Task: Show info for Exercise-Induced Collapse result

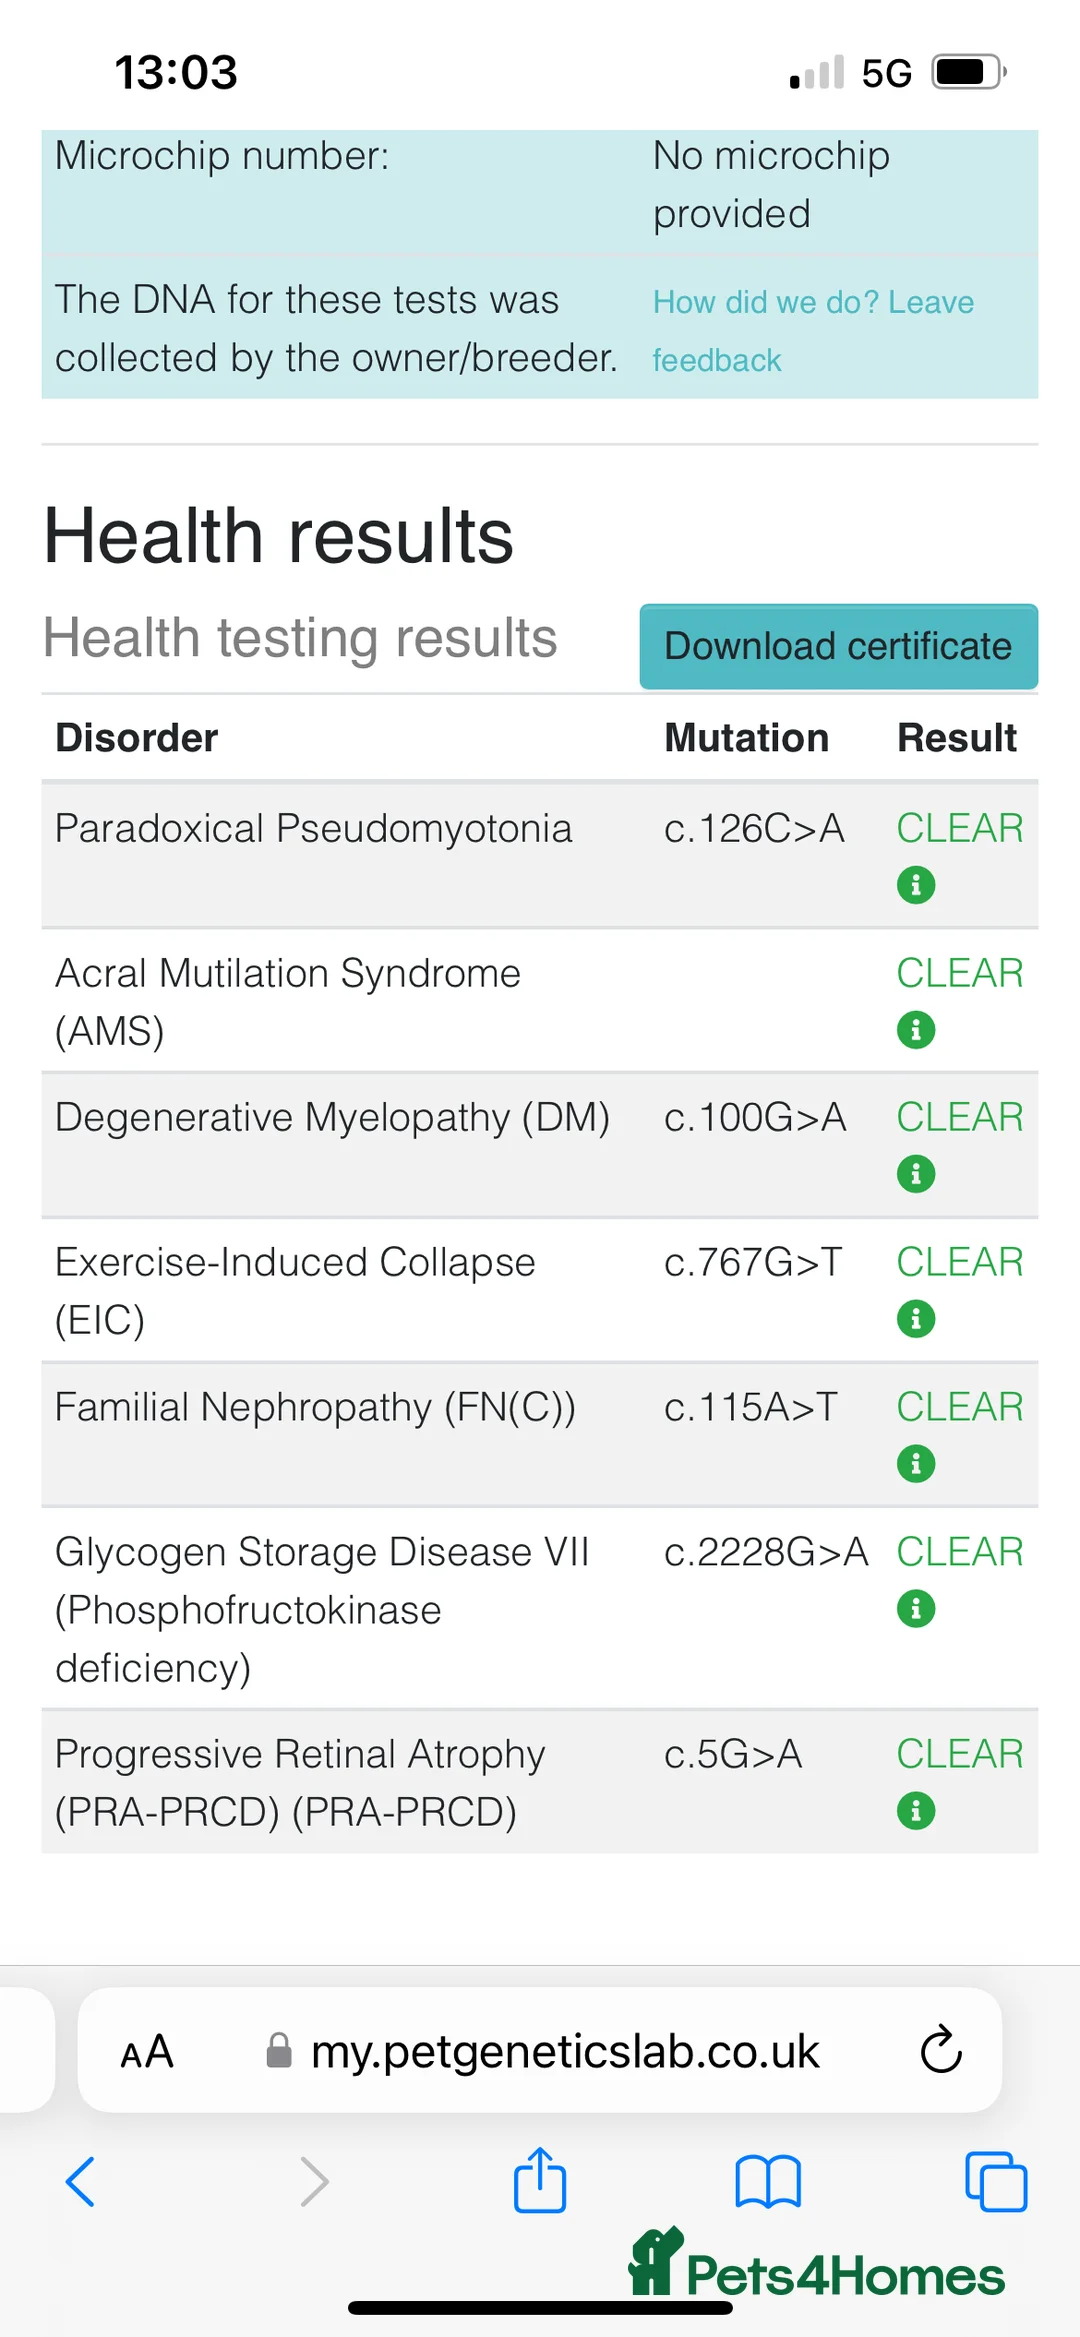Action: coord(916,1319)
